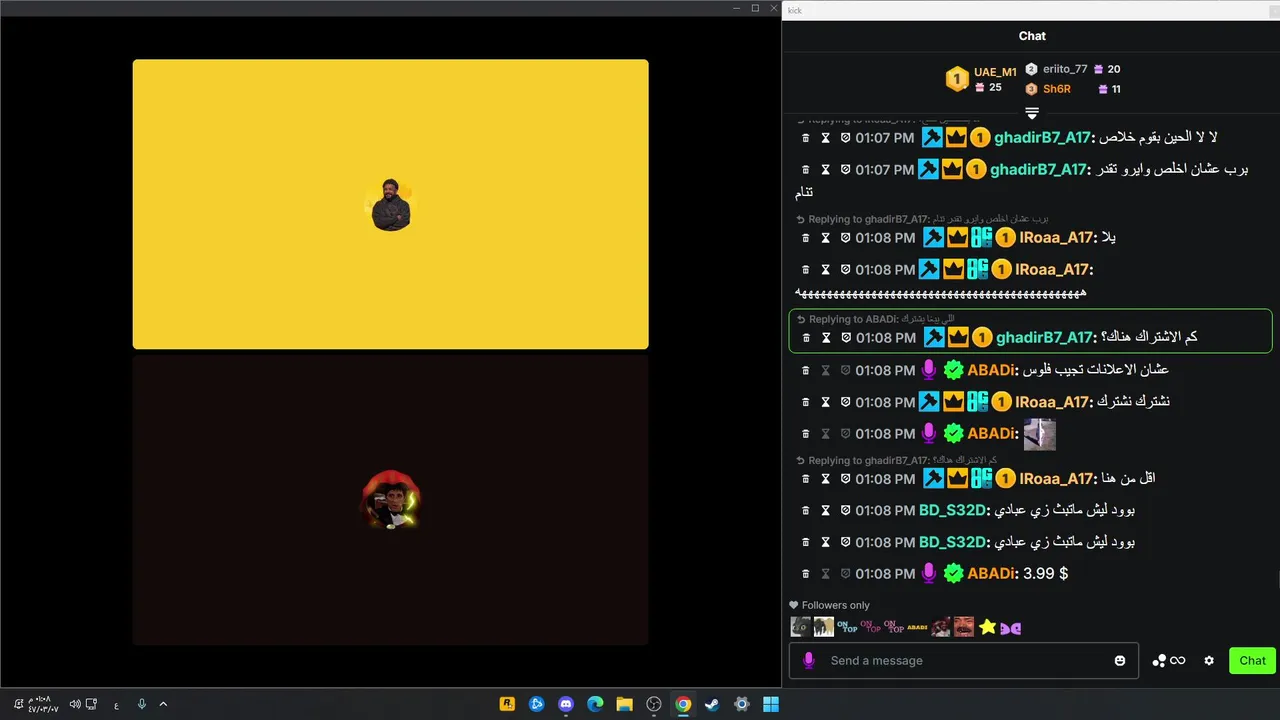Open image emote in ABADi's message

[1040, 434]
